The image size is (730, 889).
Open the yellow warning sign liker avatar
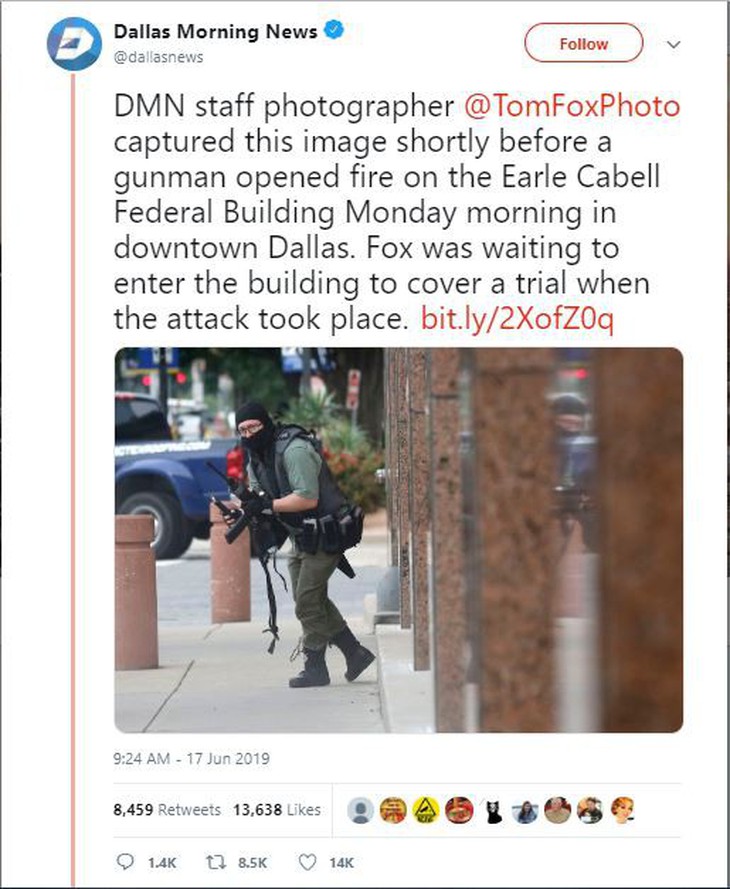426,810
